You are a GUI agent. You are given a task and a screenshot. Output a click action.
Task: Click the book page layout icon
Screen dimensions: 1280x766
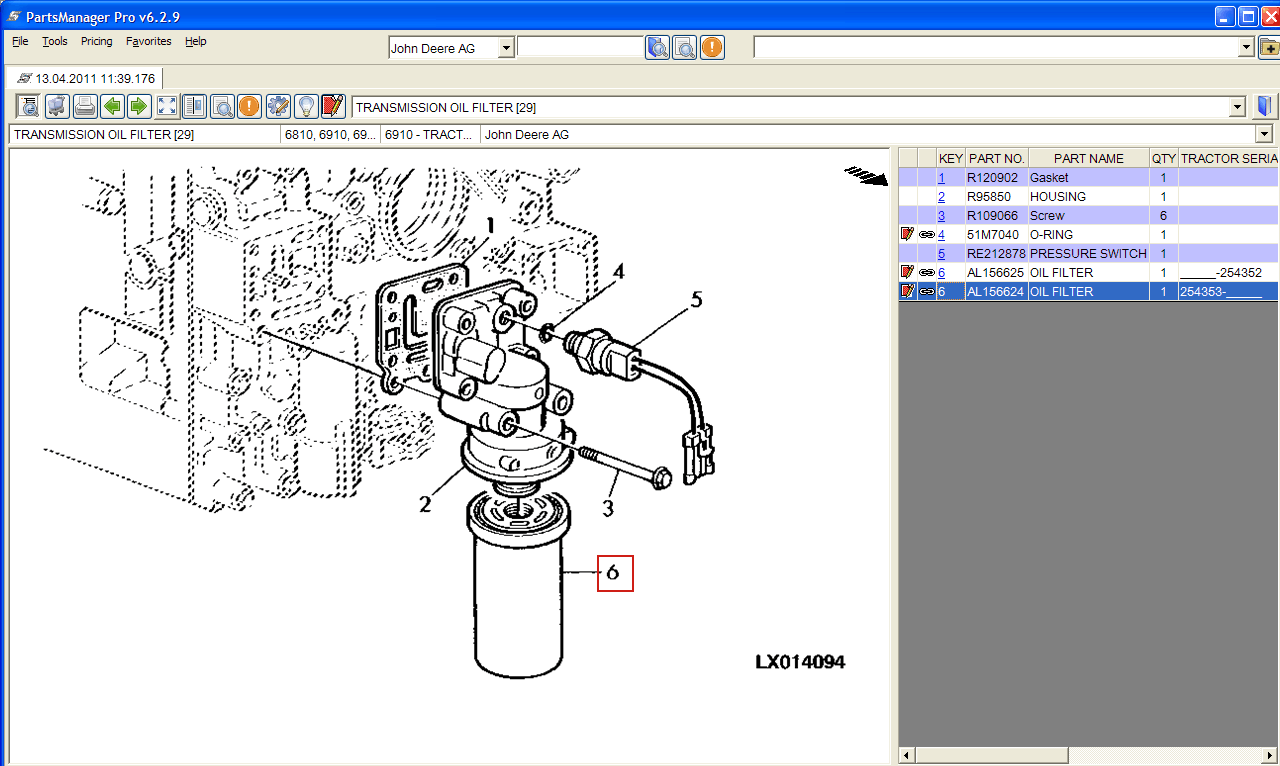click(x=194, y=107)
